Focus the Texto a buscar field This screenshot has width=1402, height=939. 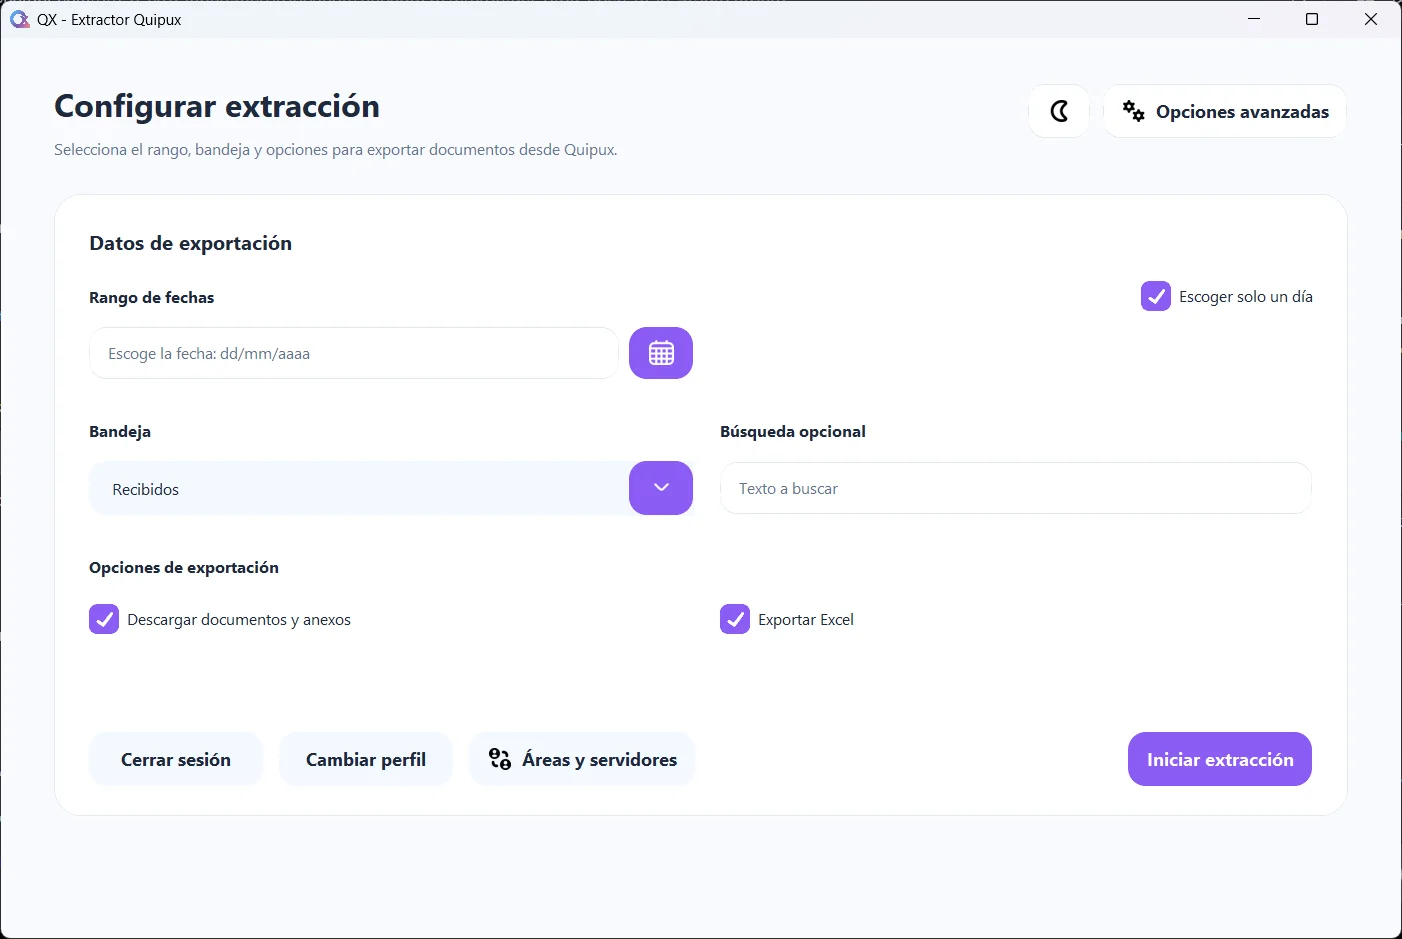tap(1016, 488)
